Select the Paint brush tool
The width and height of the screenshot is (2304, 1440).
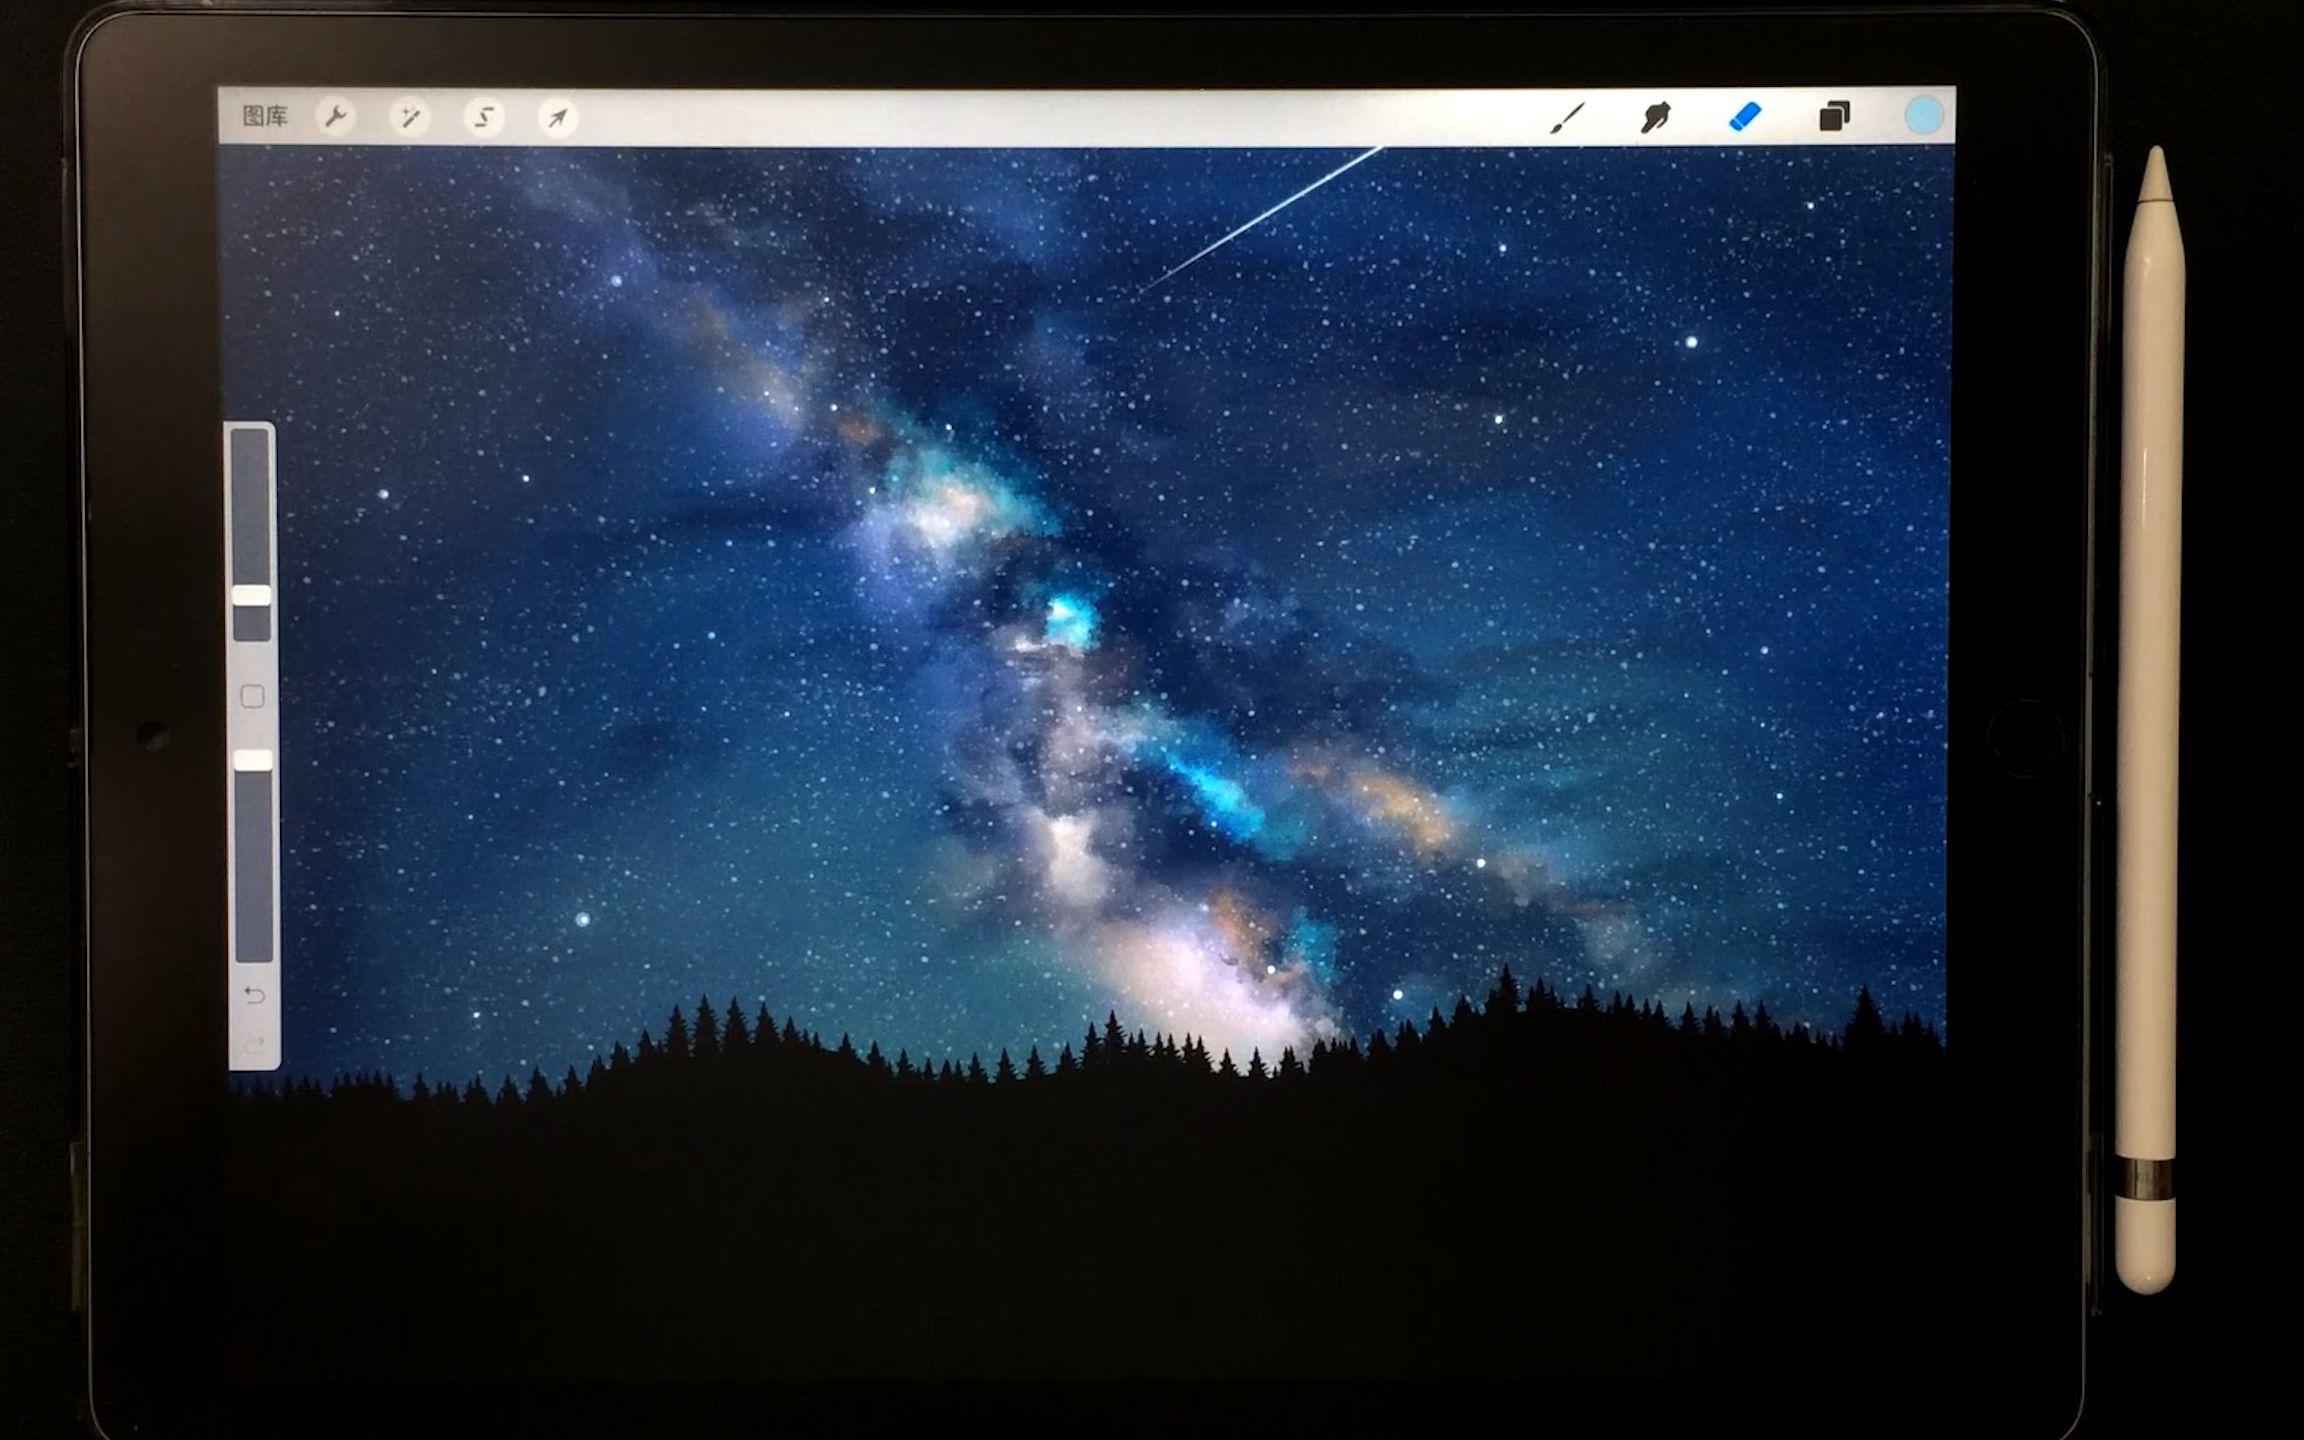tap(1567, 117)
